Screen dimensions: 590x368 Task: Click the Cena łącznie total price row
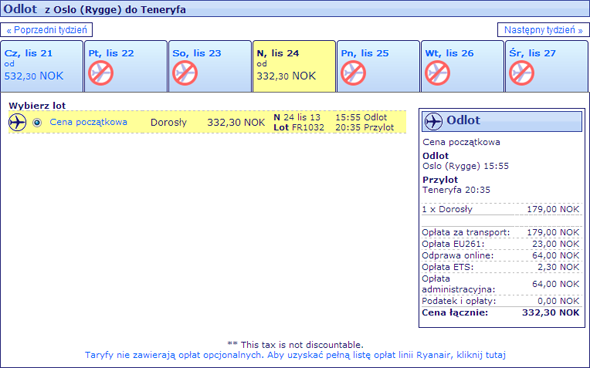pos(500,313)
